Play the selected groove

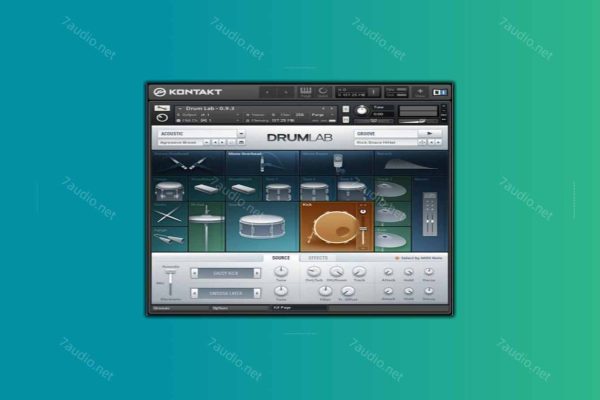[429, 133]
